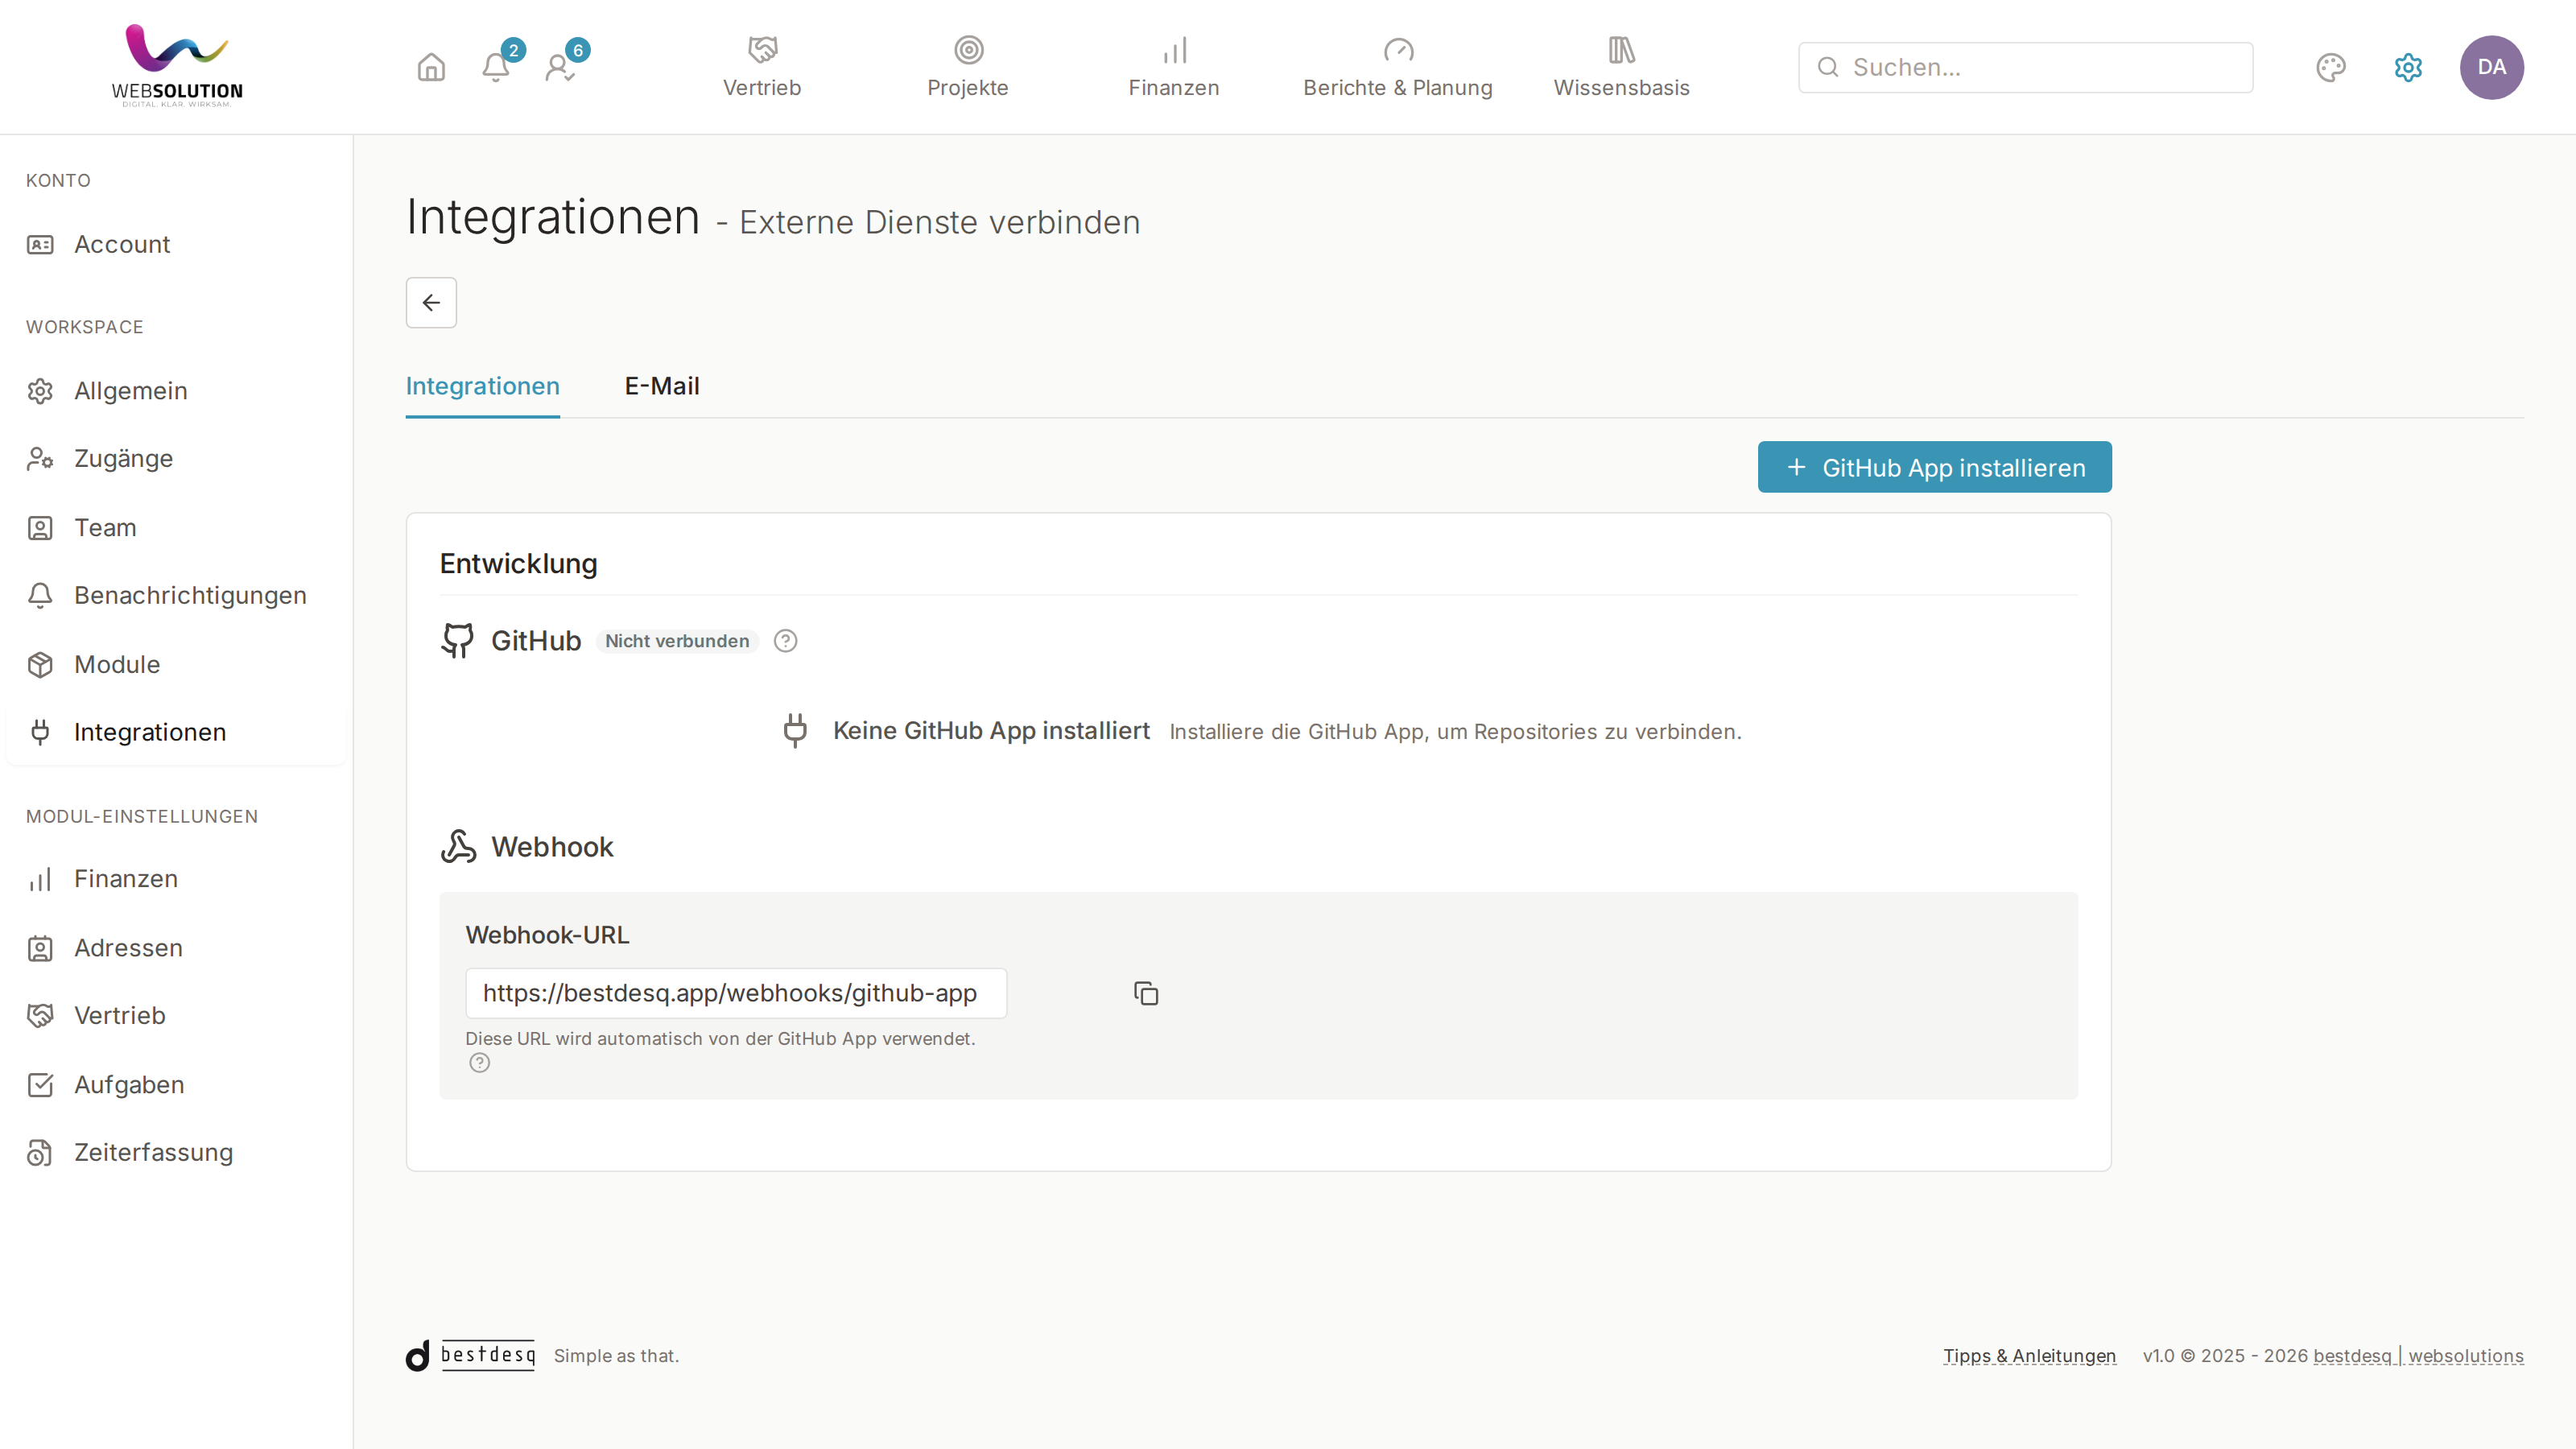The image size is (2576, 1449).
Task: Select the Integrationen tab
Action: 482,386
